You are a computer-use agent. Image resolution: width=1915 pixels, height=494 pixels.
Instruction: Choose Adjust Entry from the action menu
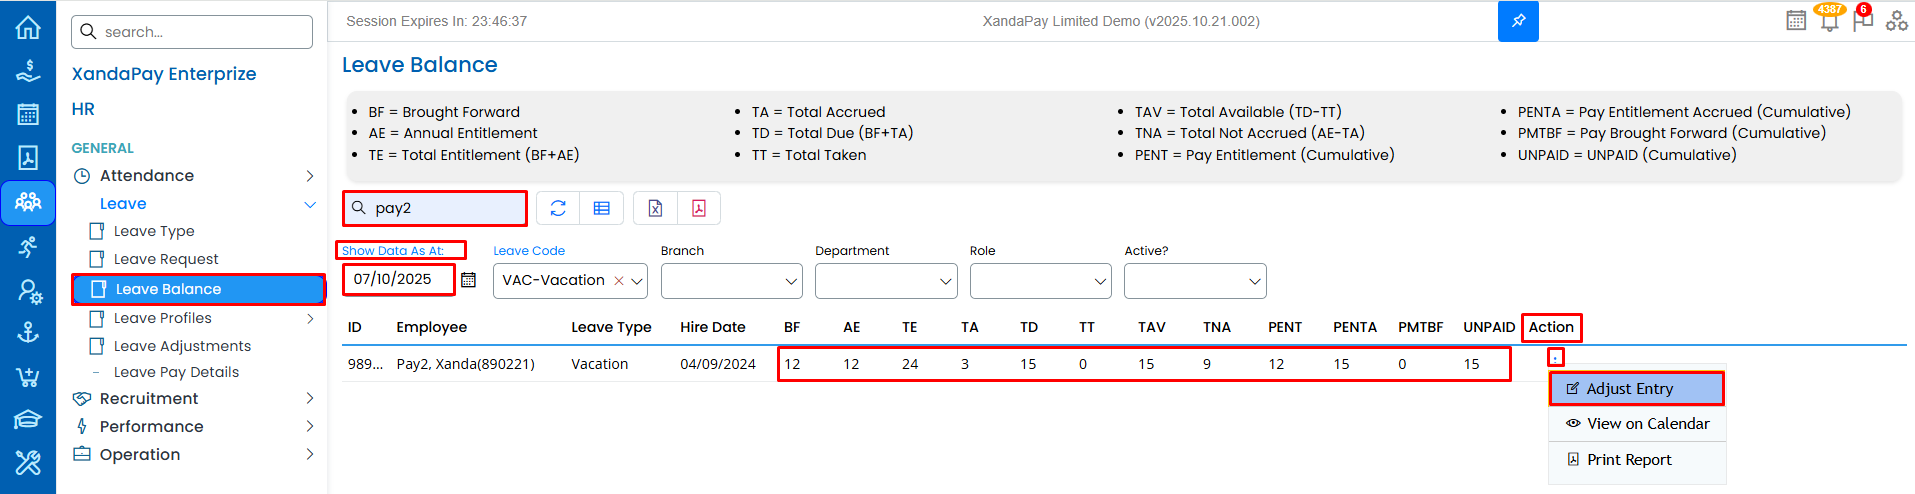pyautogui.click(x=1637, y=389)
